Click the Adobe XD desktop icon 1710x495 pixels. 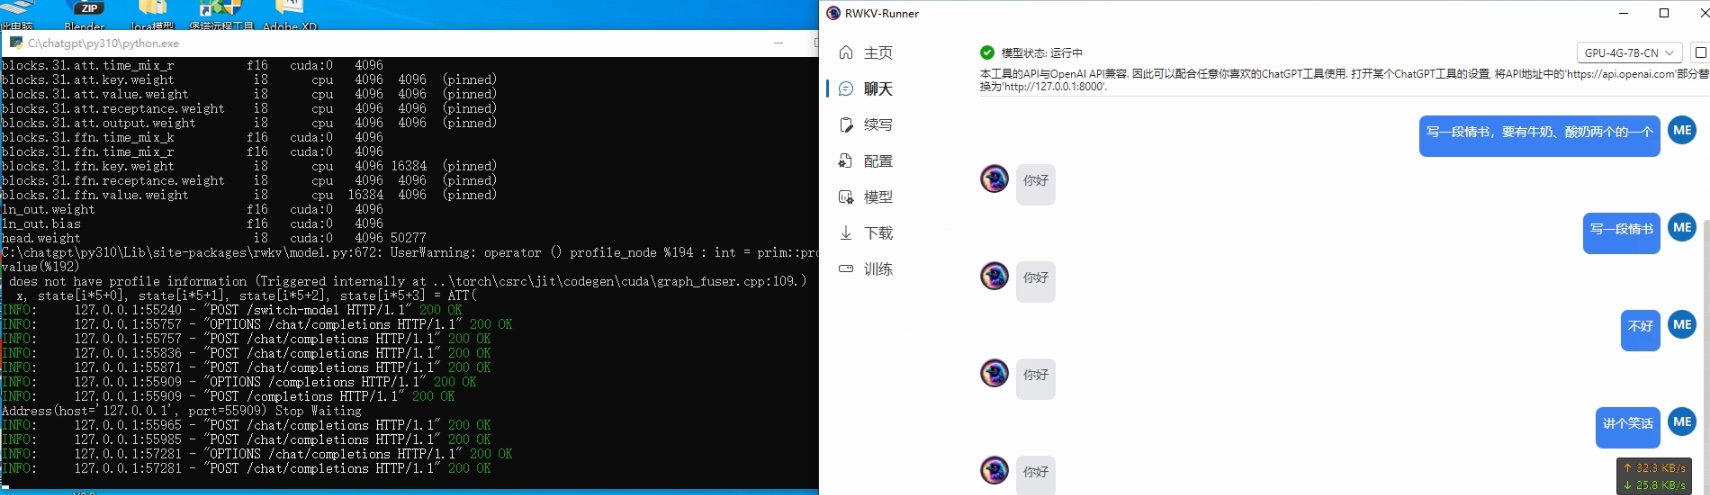point(289,14)
